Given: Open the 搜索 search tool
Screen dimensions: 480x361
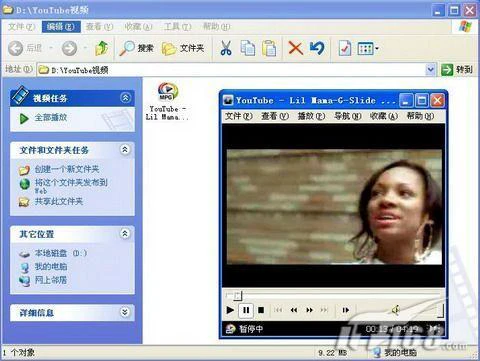Looking at the screenshot, I should [x=136, y=49].
